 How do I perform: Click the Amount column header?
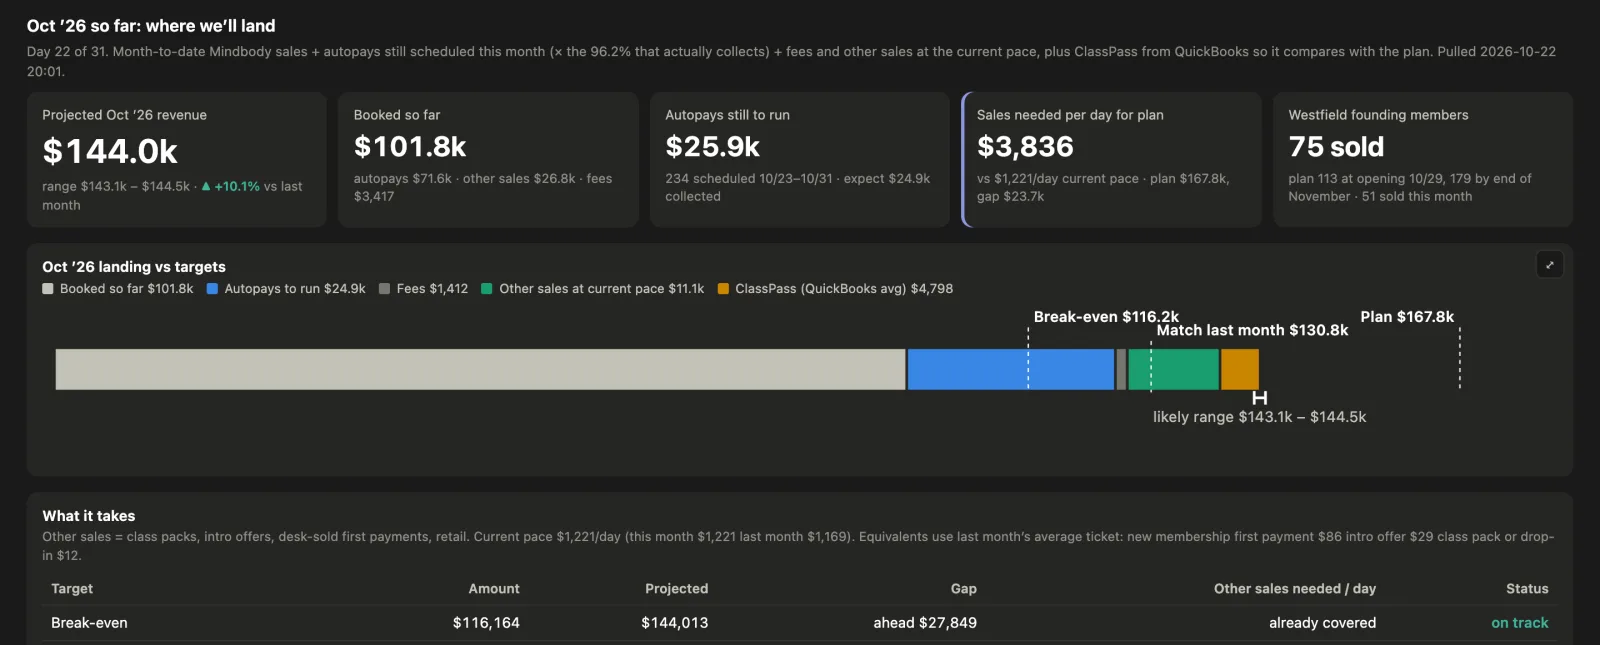tap(494, 589)
